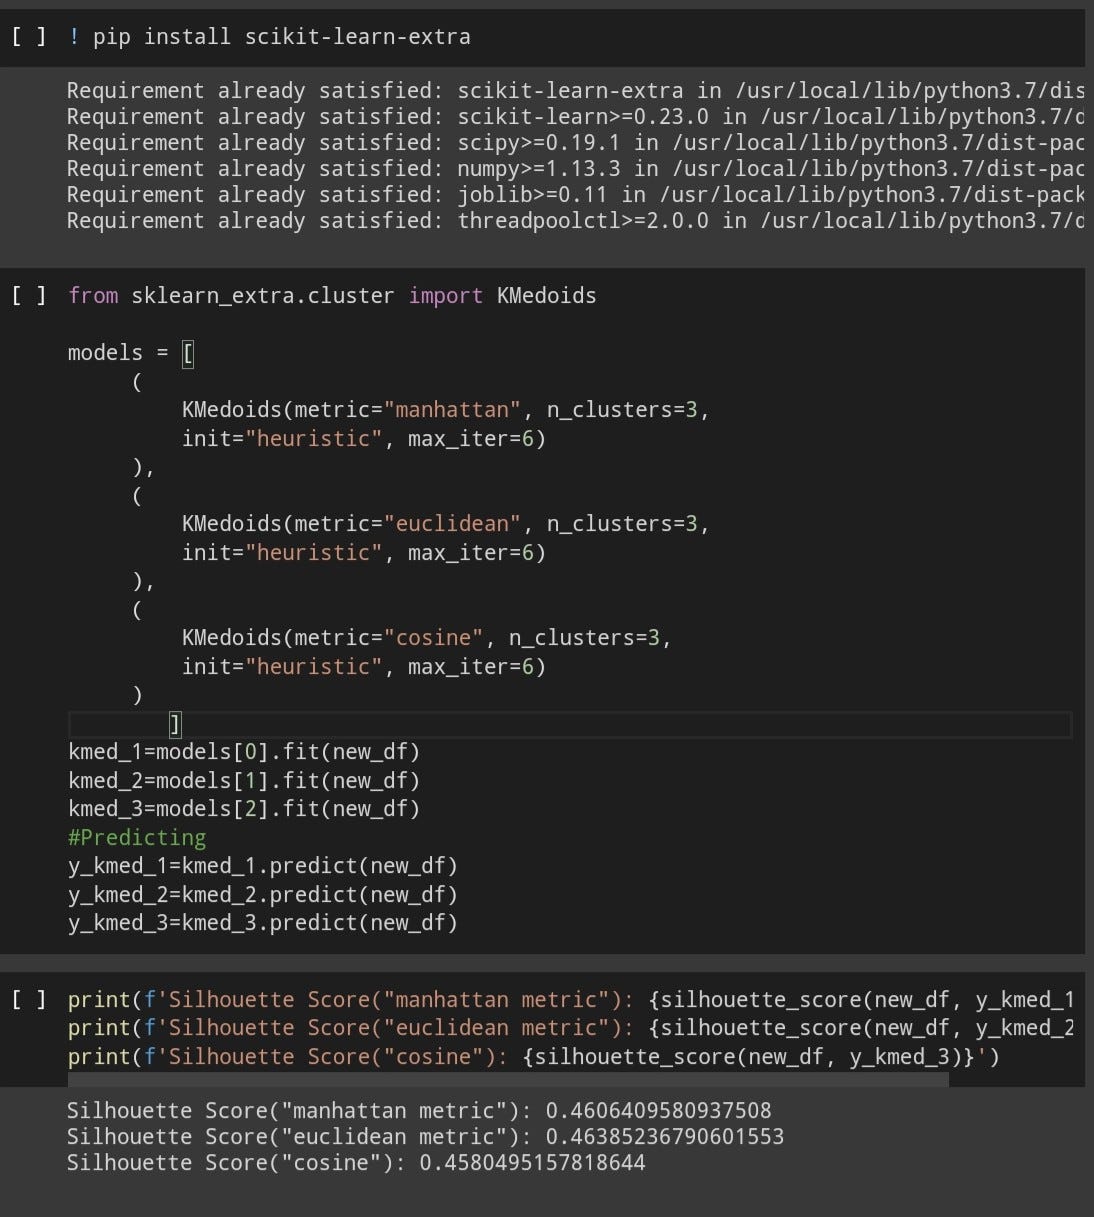This screenshot has width=1094, height=1217.
Task: Click the highlighted closing bracket of models list
Action: (x=175, y=722)
